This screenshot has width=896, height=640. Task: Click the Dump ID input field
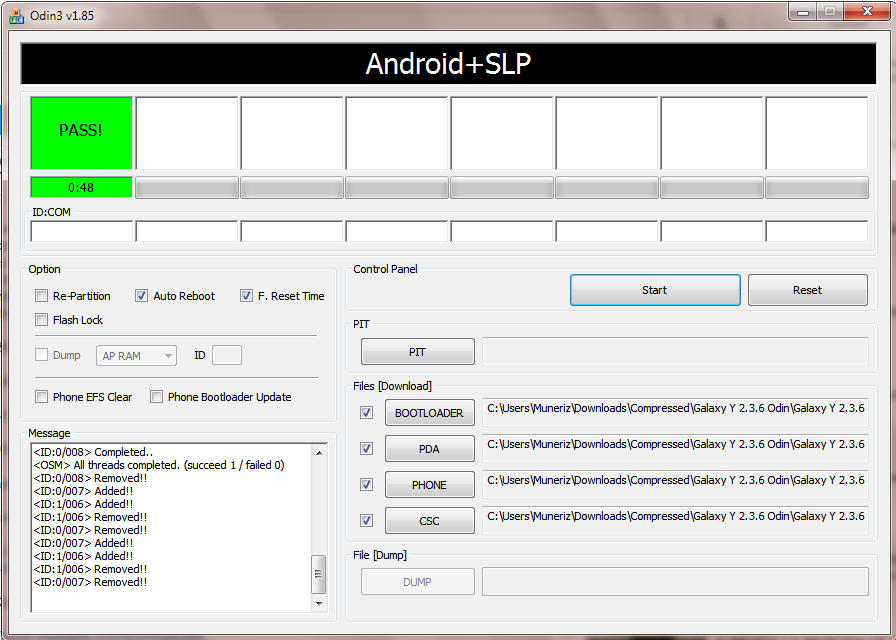227,355
